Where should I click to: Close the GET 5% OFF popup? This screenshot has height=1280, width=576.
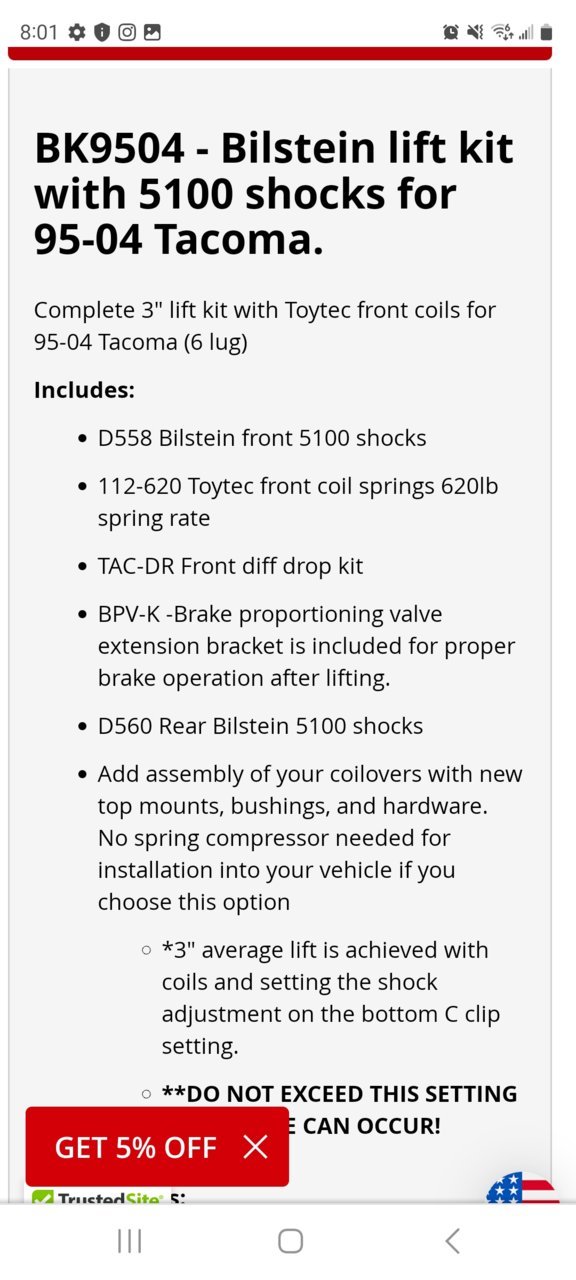coord(256,1147)
